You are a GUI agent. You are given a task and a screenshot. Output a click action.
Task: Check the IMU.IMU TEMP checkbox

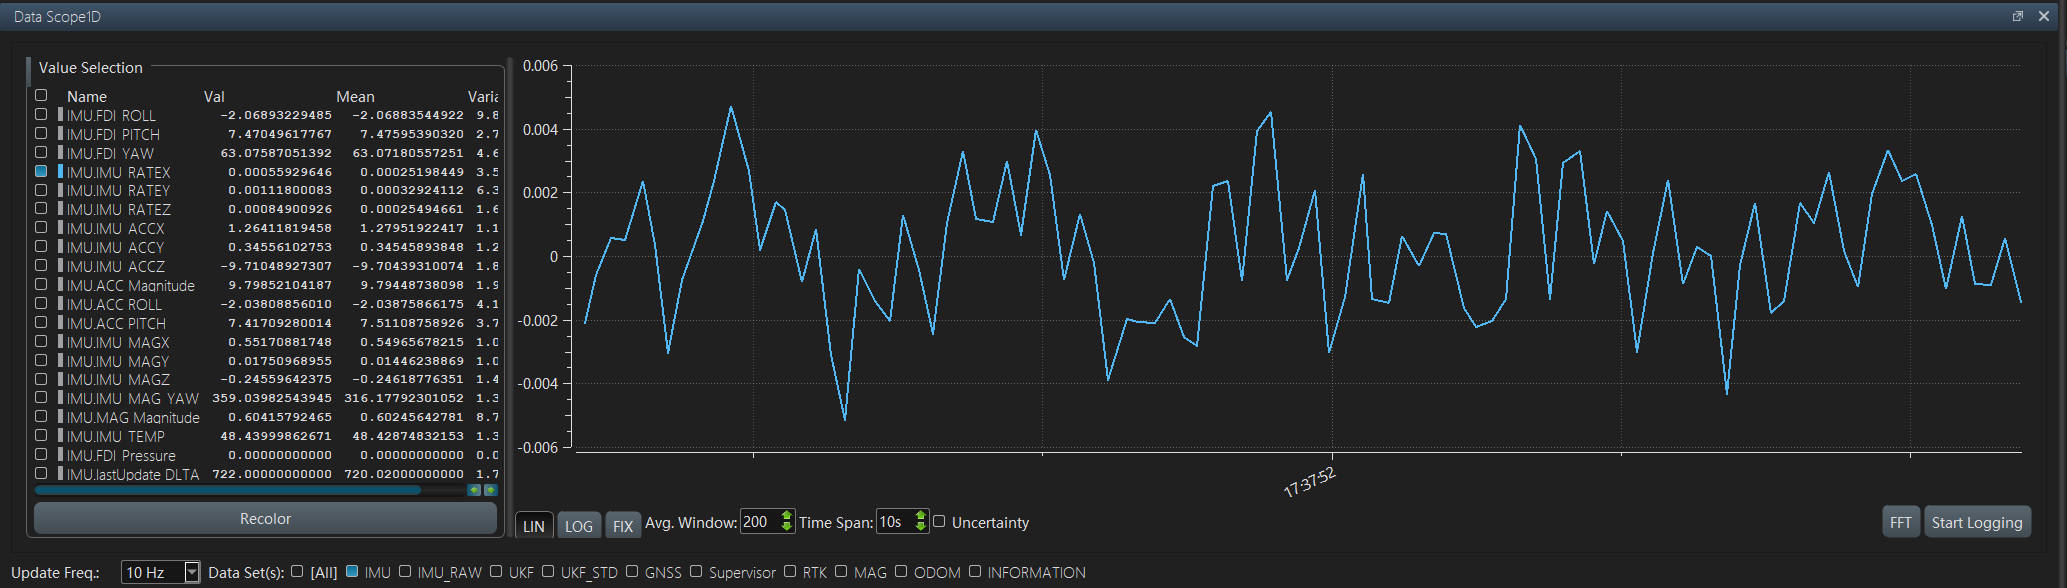point(41,435)
